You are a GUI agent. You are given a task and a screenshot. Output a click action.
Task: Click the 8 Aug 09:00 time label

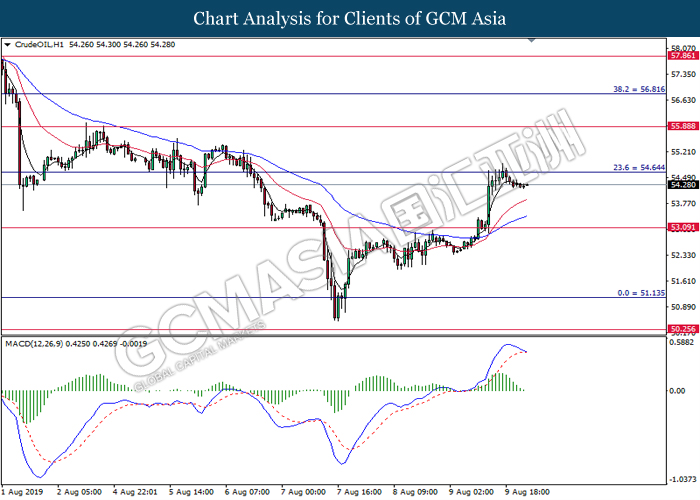pyautogui.click(x=416, y=492)
